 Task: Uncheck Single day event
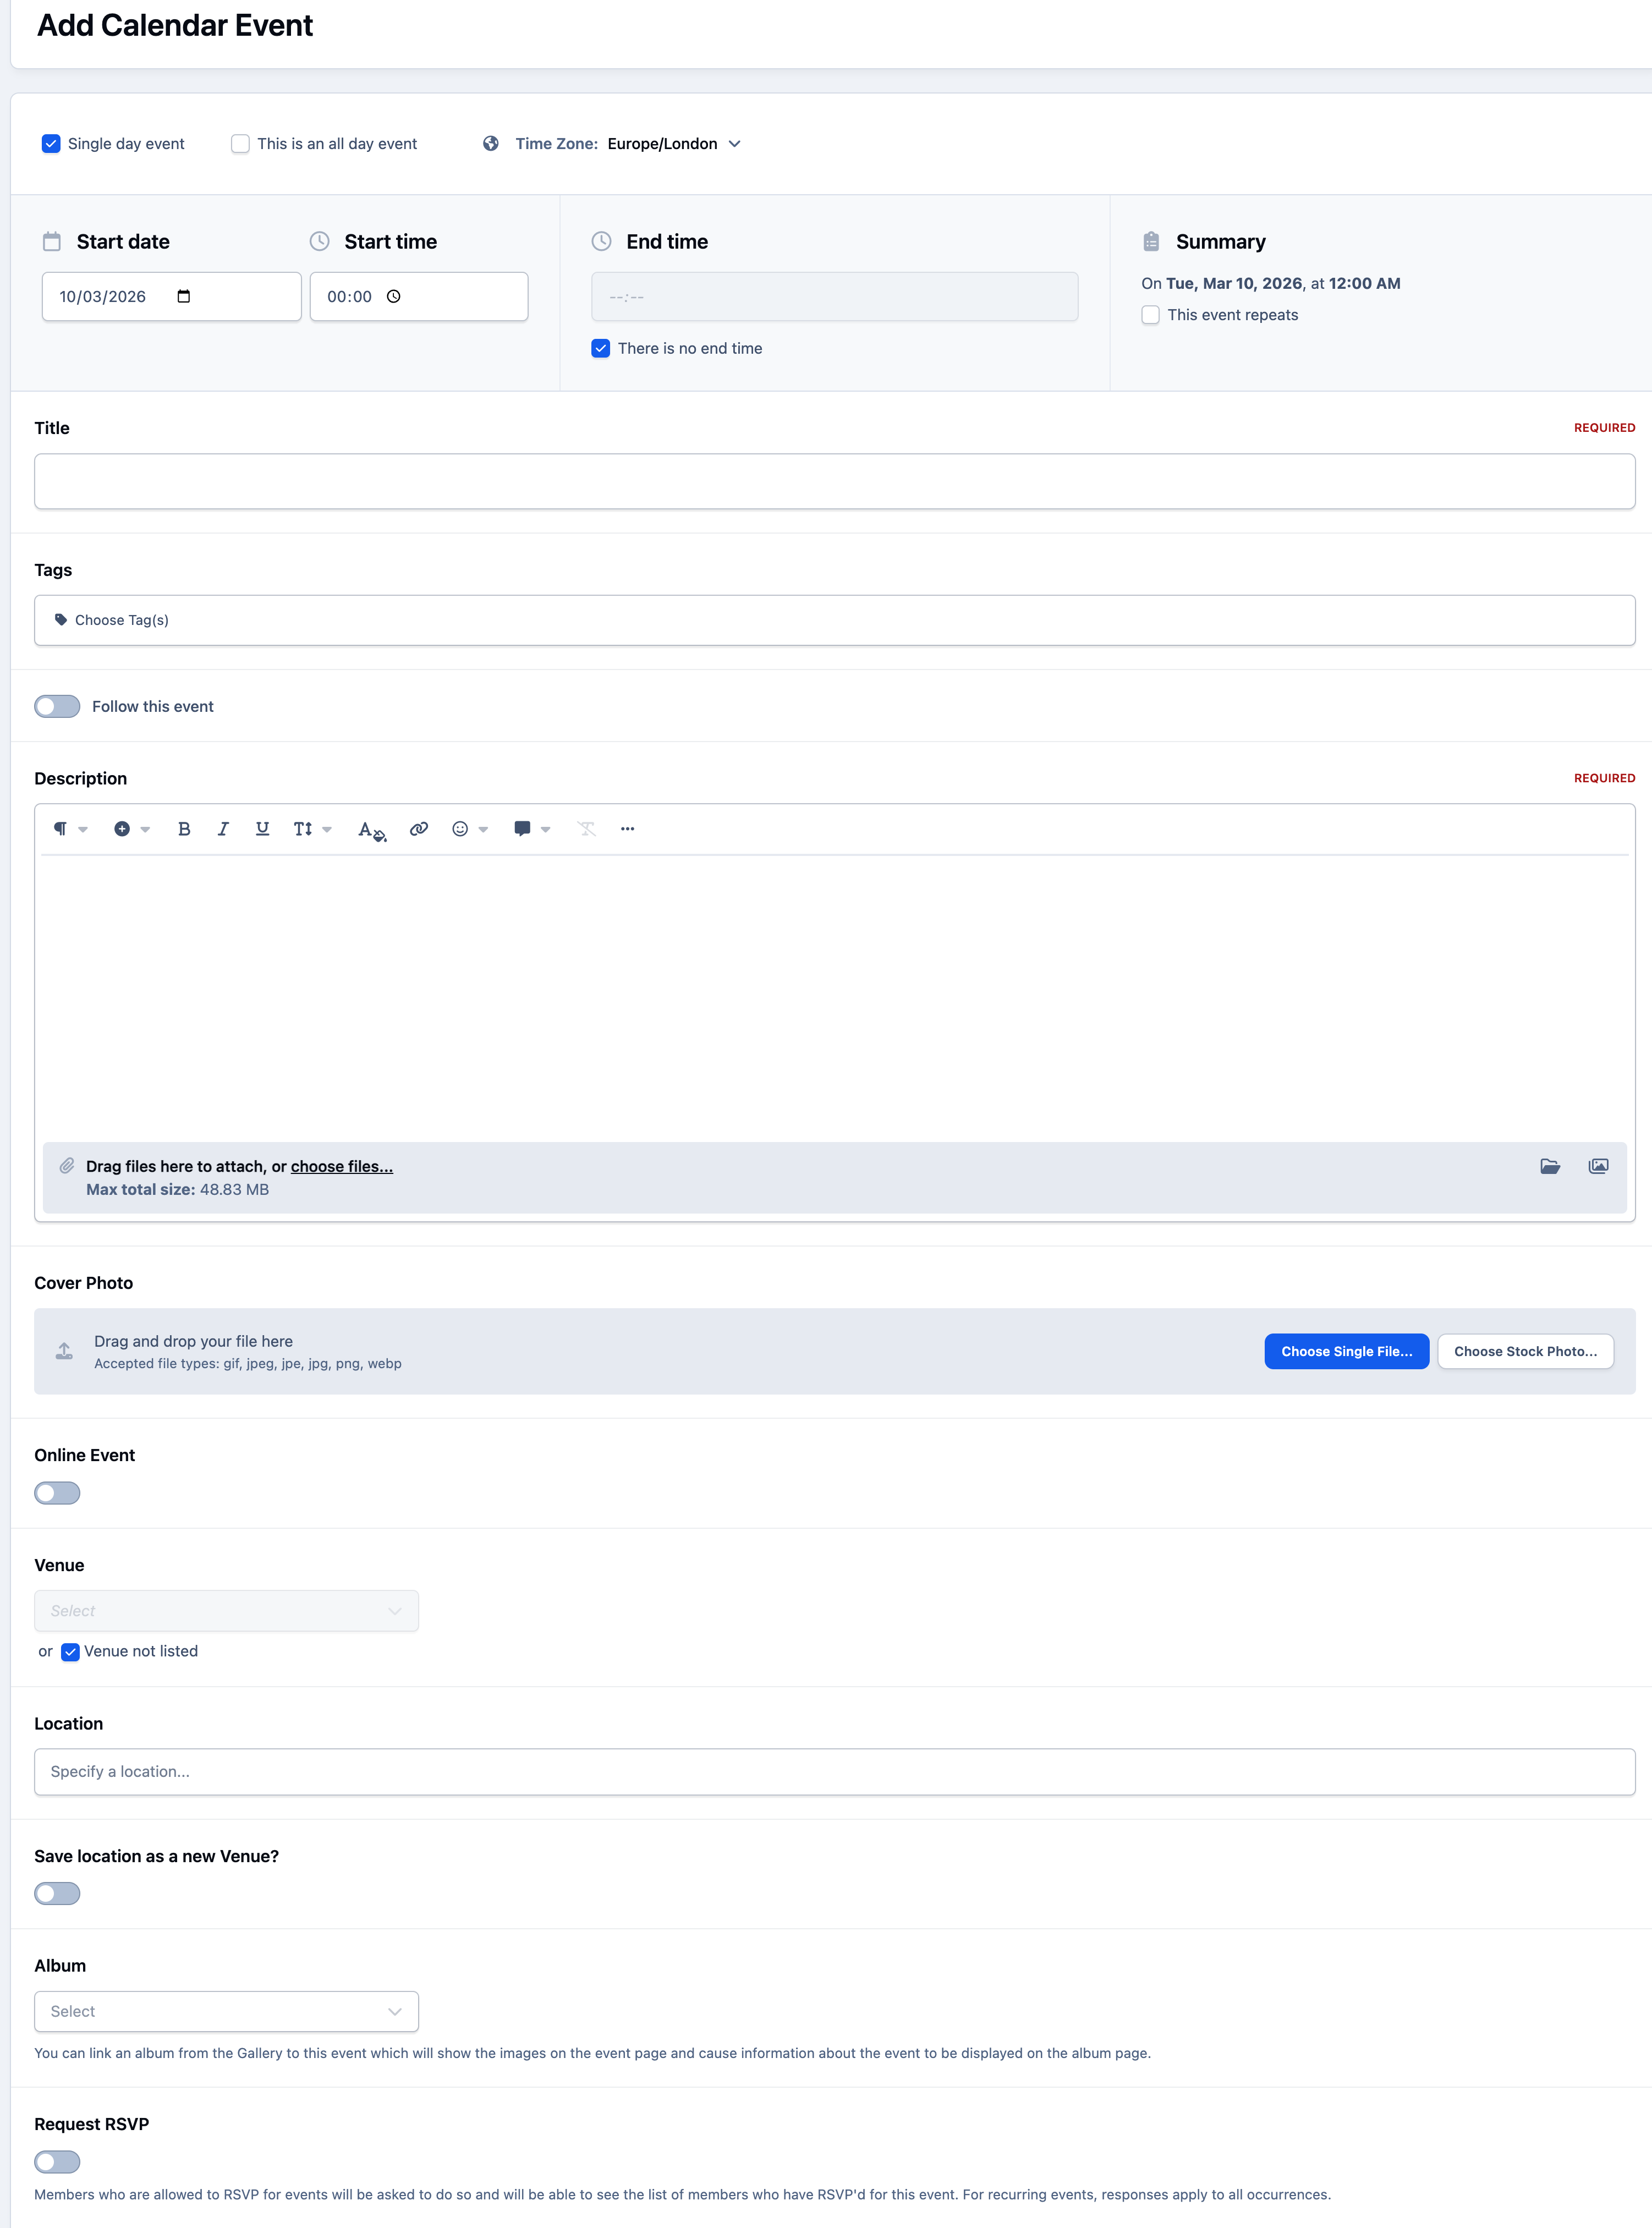(x=51, y=144)
